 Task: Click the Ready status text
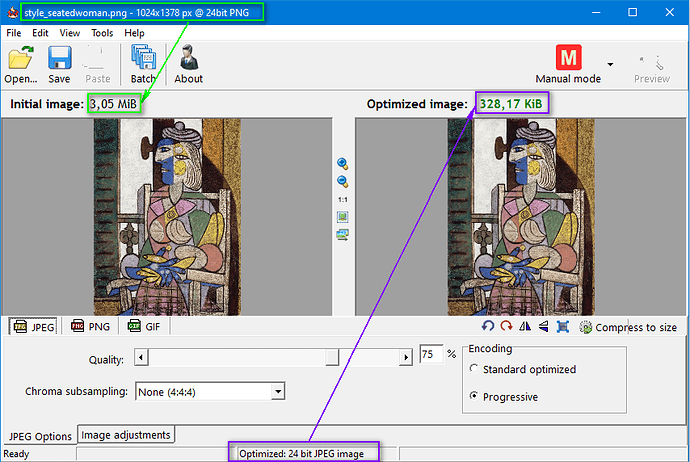(16, 454)
